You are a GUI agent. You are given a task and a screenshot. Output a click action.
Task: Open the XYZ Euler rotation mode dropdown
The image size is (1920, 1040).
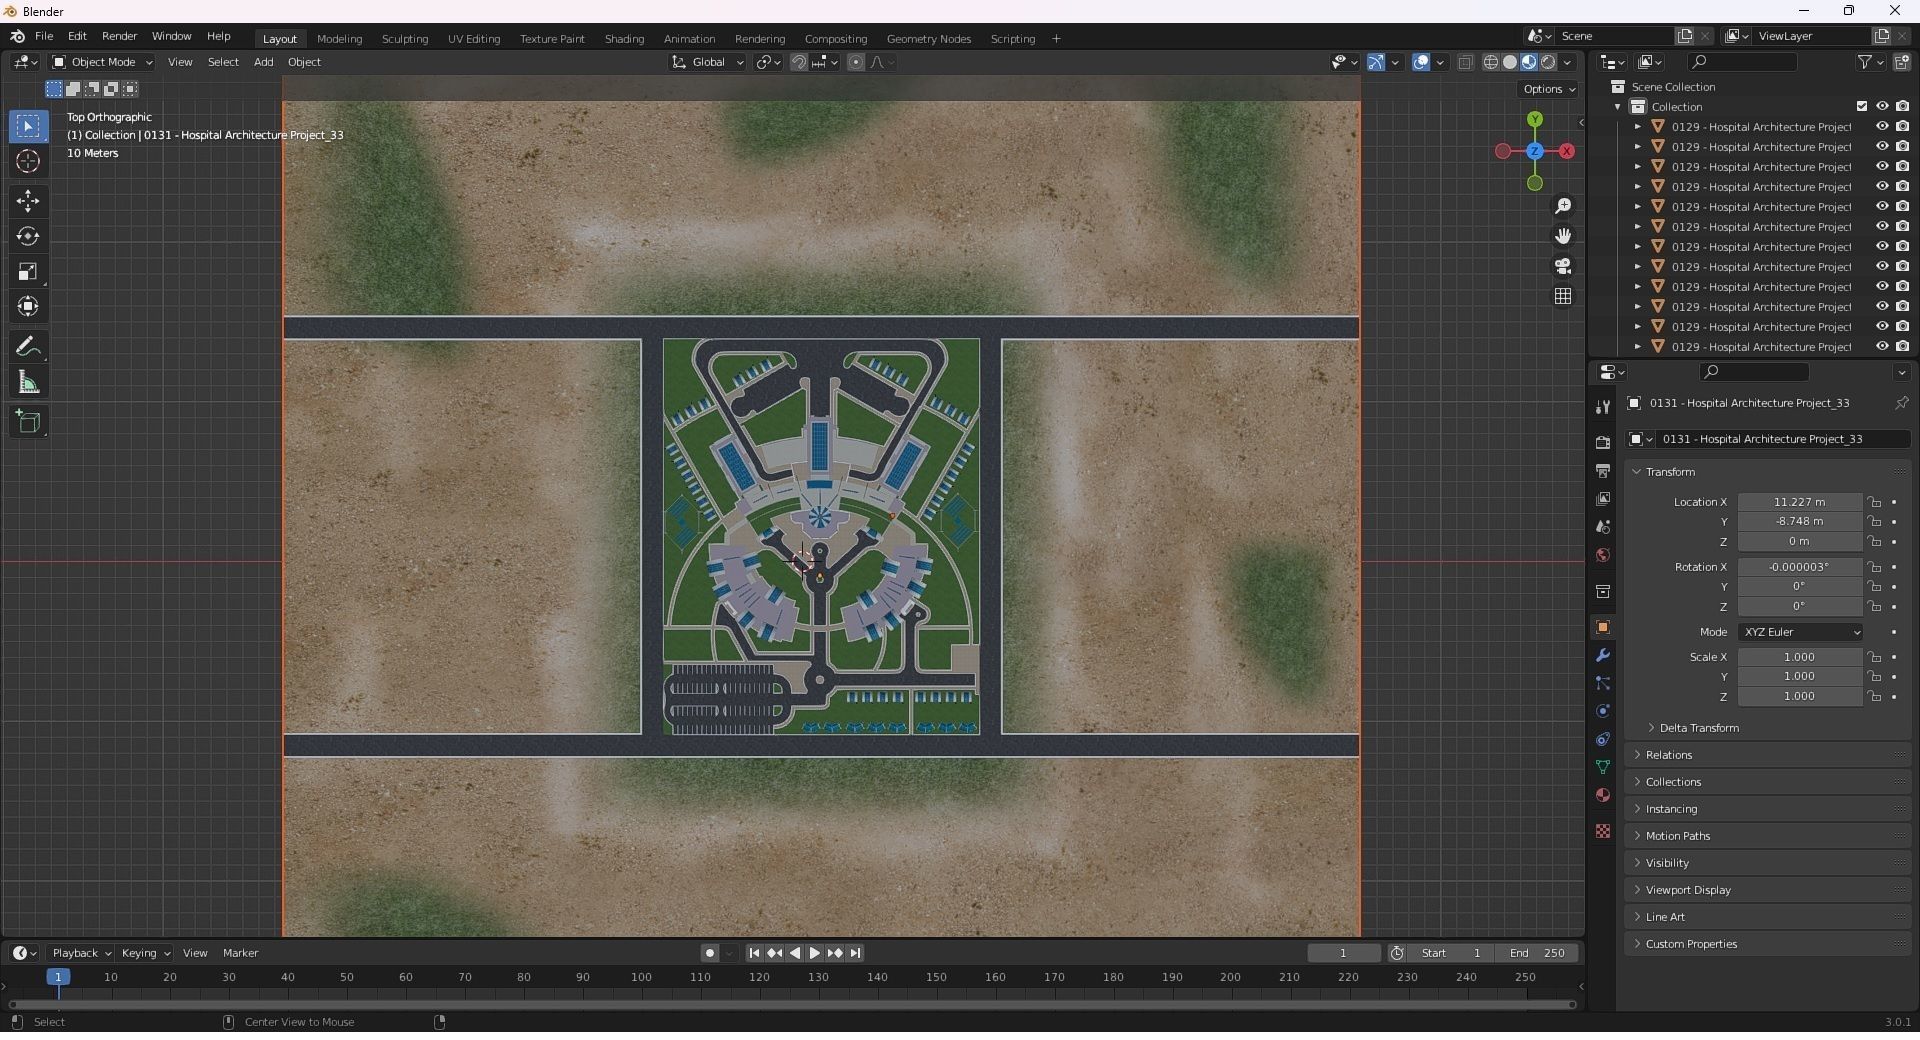1800,632
